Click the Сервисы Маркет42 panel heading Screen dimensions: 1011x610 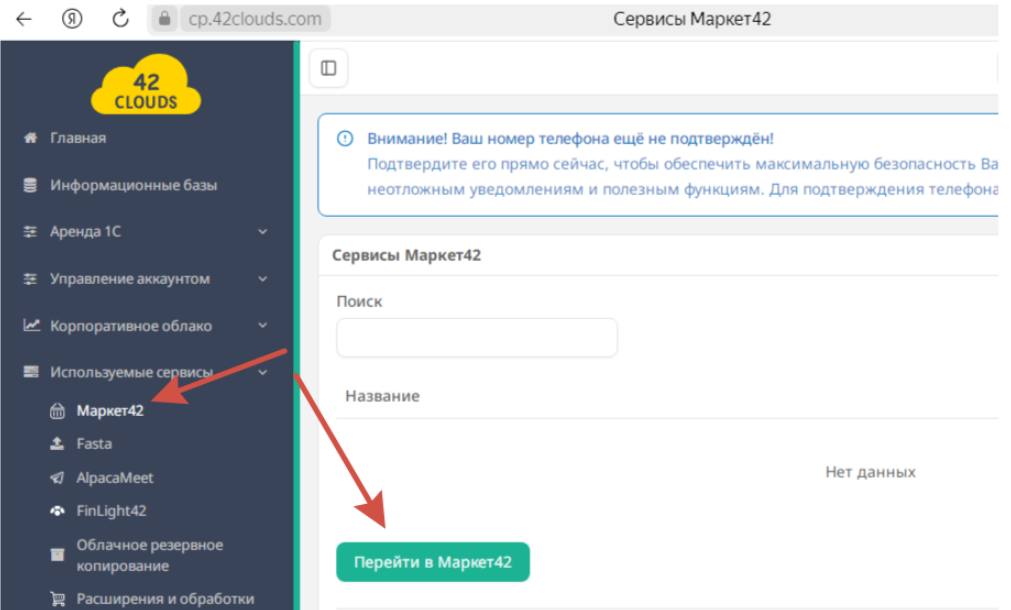coord(406,255)
